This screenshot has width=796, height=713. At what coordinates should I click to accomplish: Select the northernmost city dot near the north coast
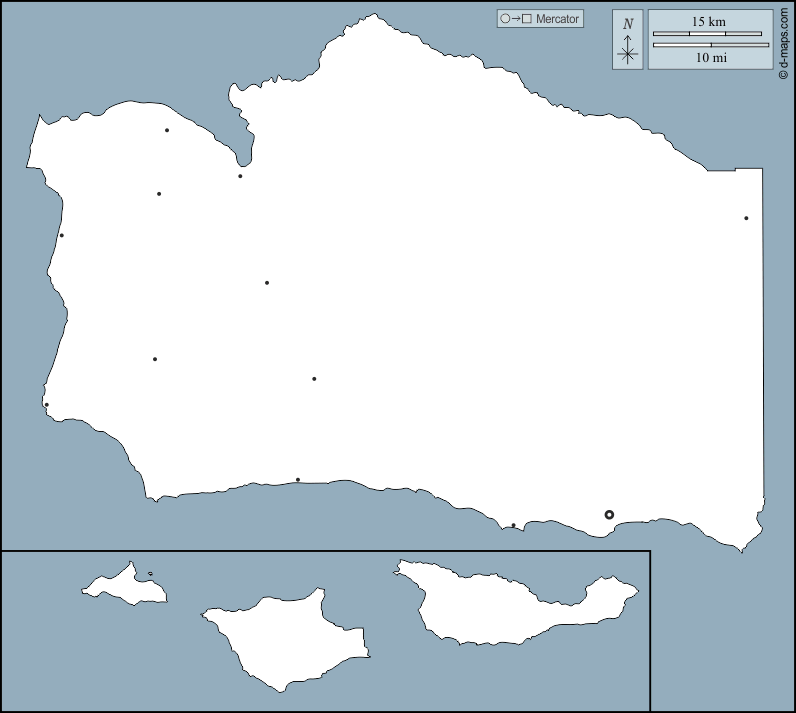coord(167,130)
